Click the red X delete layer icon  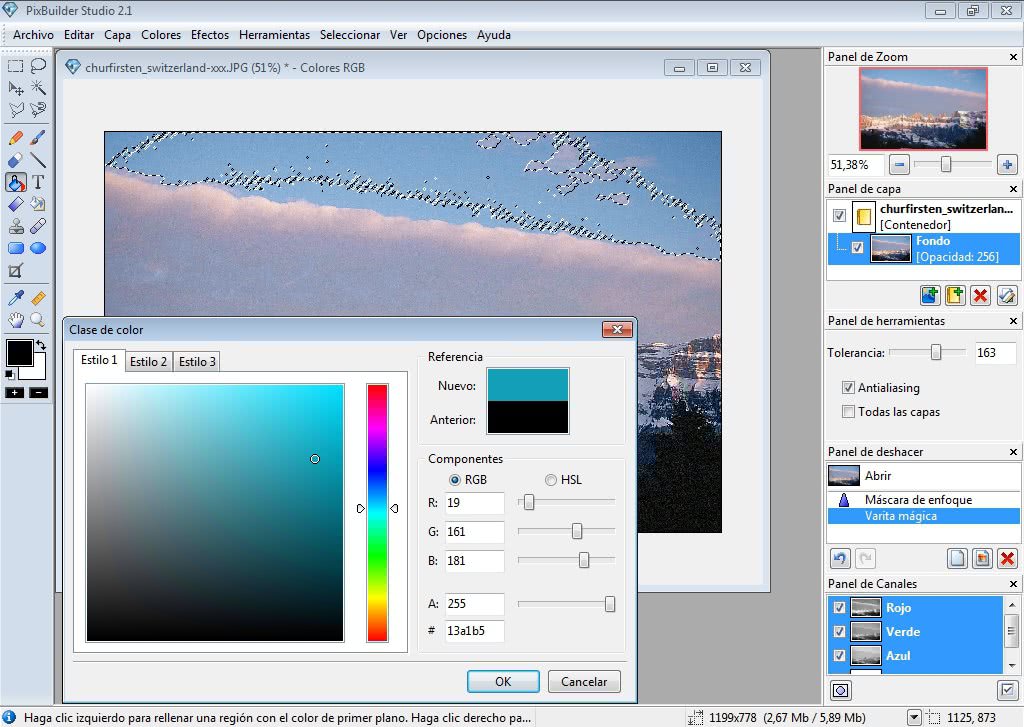[981, 295]
